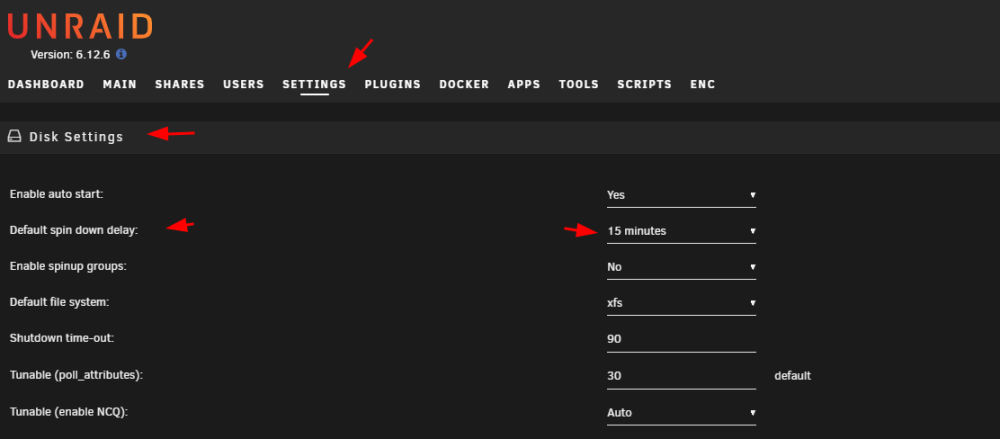The width and height of the screenshot is (1000, 439).
Task: Click the Disk Settings drive icon
Action: pyautogui.click(x=14, y=137)
